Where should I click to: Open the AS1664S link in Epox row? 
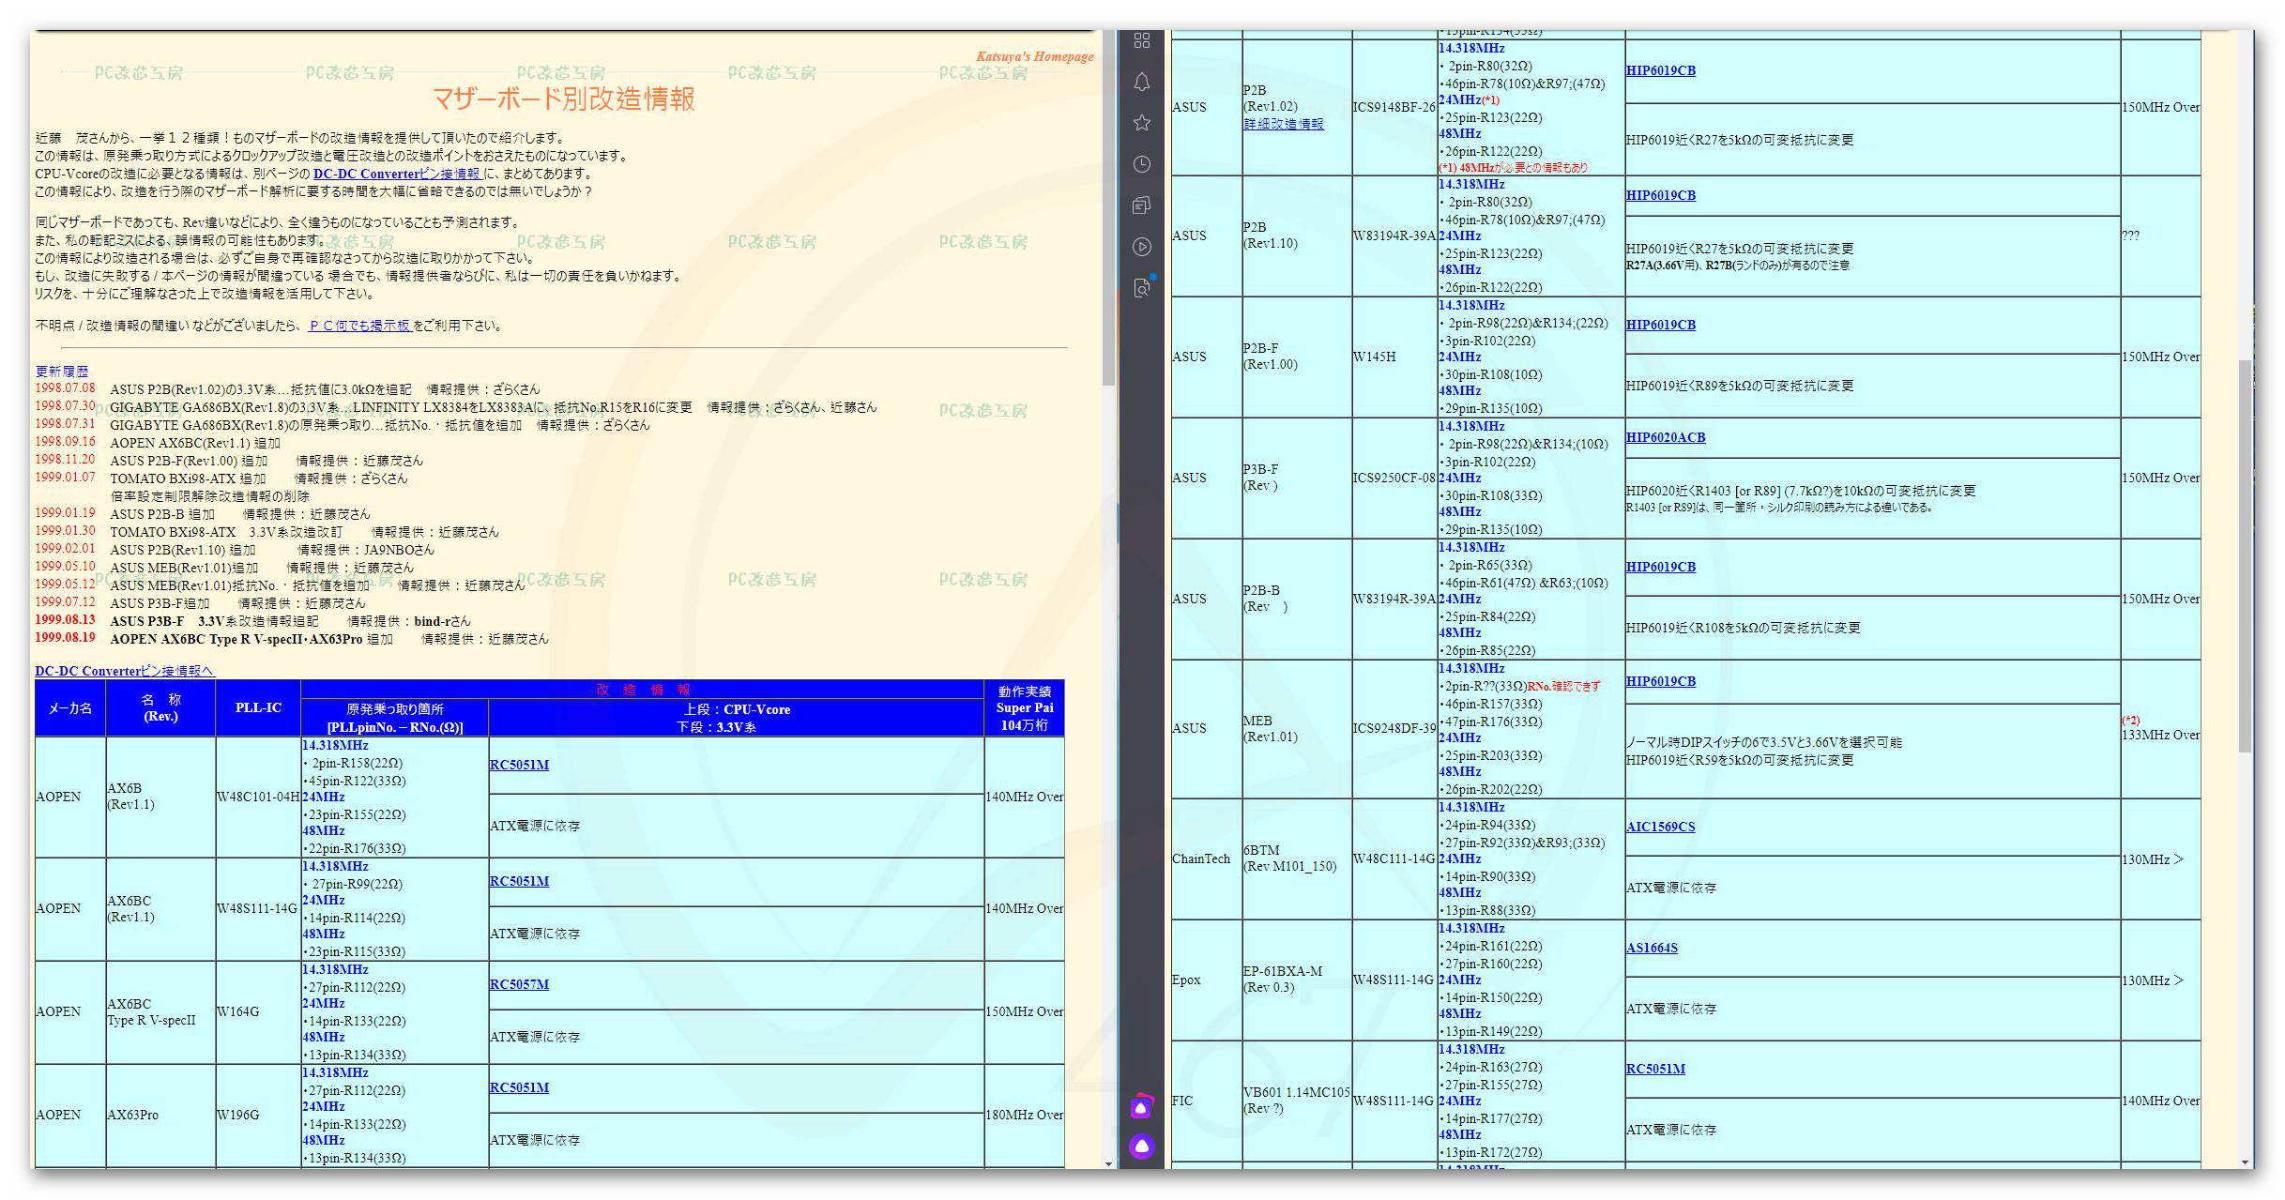[x=1651, y=948]
